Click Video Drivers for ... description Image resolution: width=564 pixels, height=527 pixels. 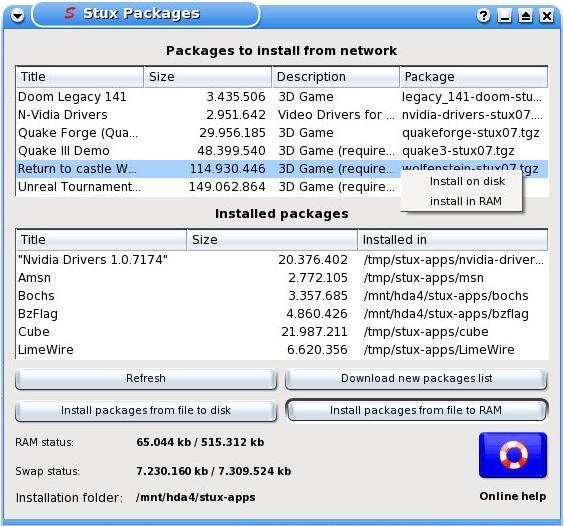click(x=336, y=115)
